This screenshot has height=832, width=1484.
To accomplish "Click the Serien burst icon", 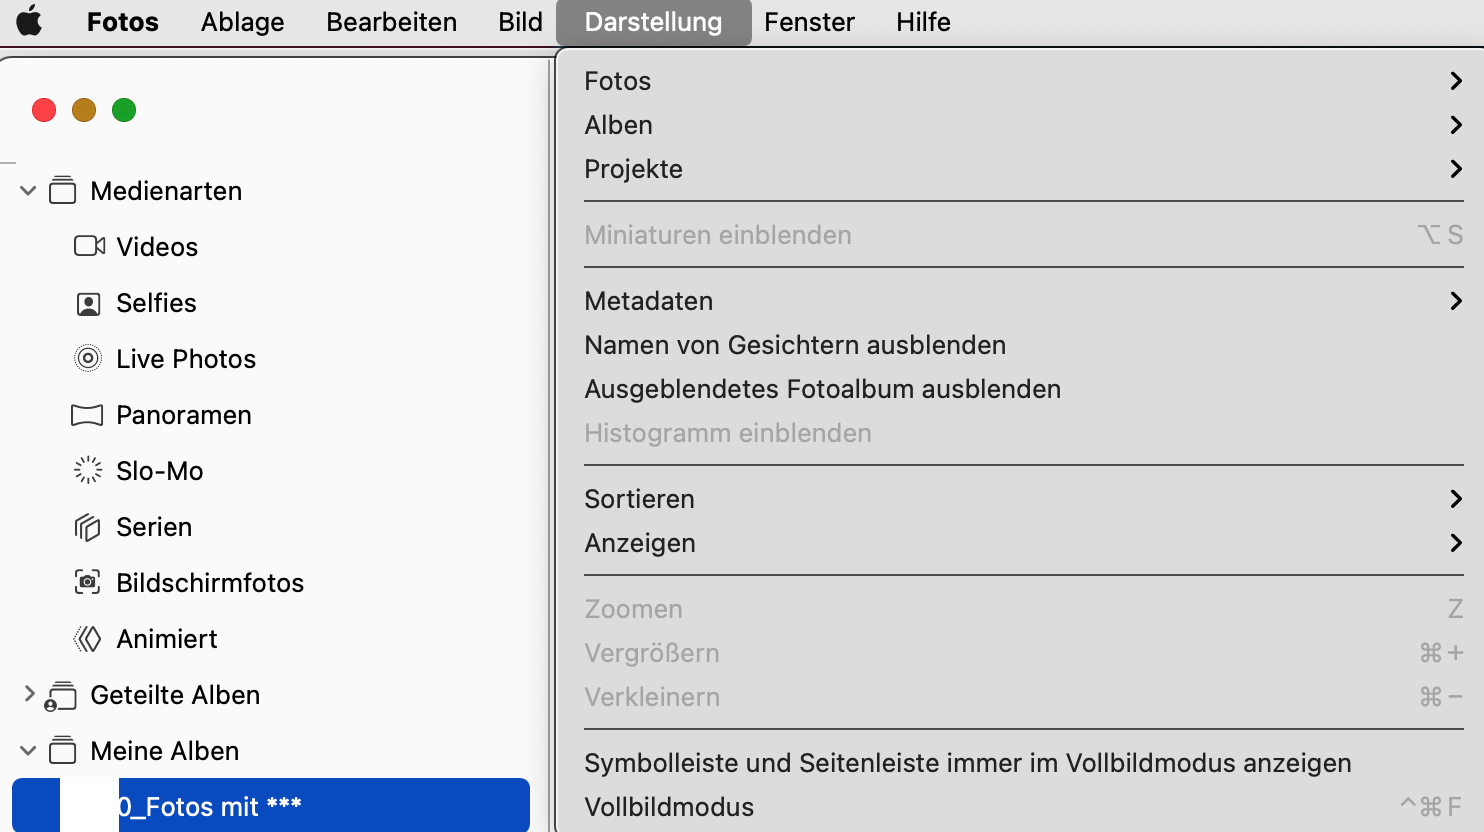I will point(89,527).
